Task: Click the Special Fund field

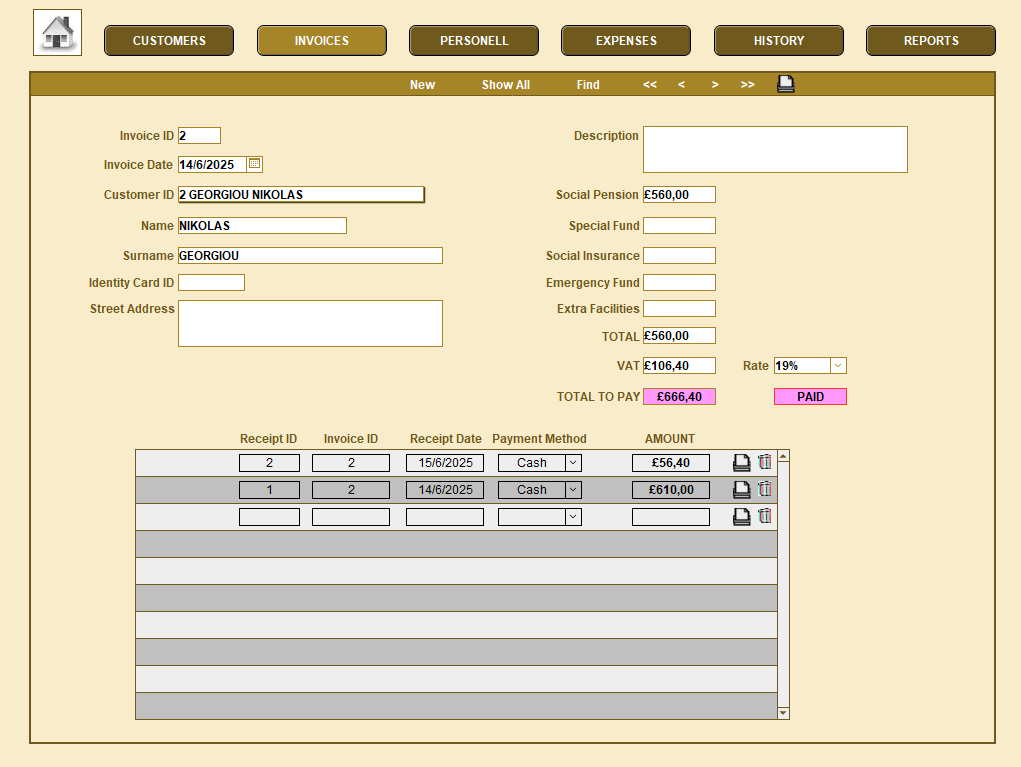Action: 679,225
